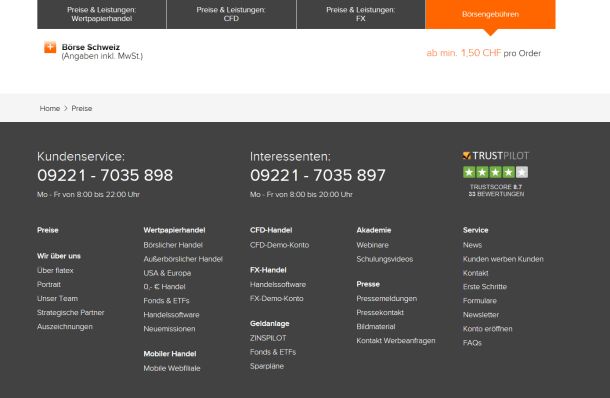Open the Trustpilot logo
This screenshot has width=610, height=398.
point(496,156)
